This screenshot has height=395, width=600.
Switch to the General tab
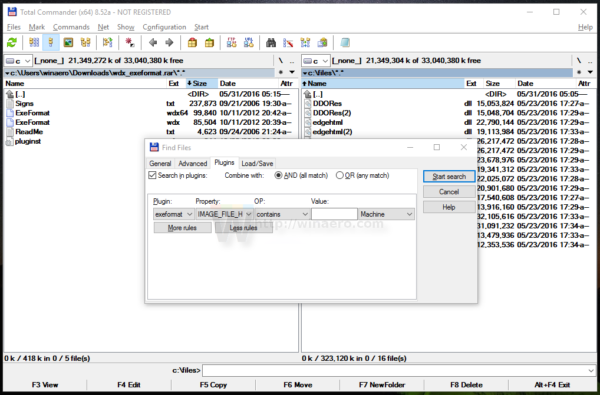(x=160, y=163)
